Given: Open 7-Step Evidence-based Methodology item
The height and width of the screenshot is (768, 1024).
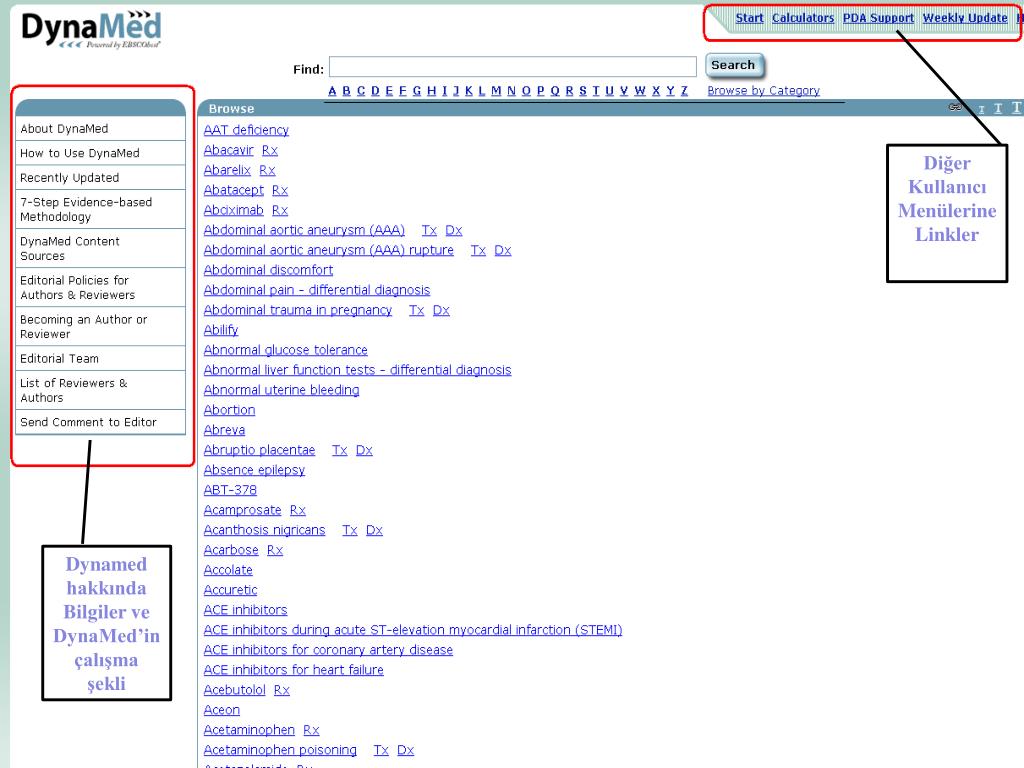Looking at the screenshot, I should [101, 209].
